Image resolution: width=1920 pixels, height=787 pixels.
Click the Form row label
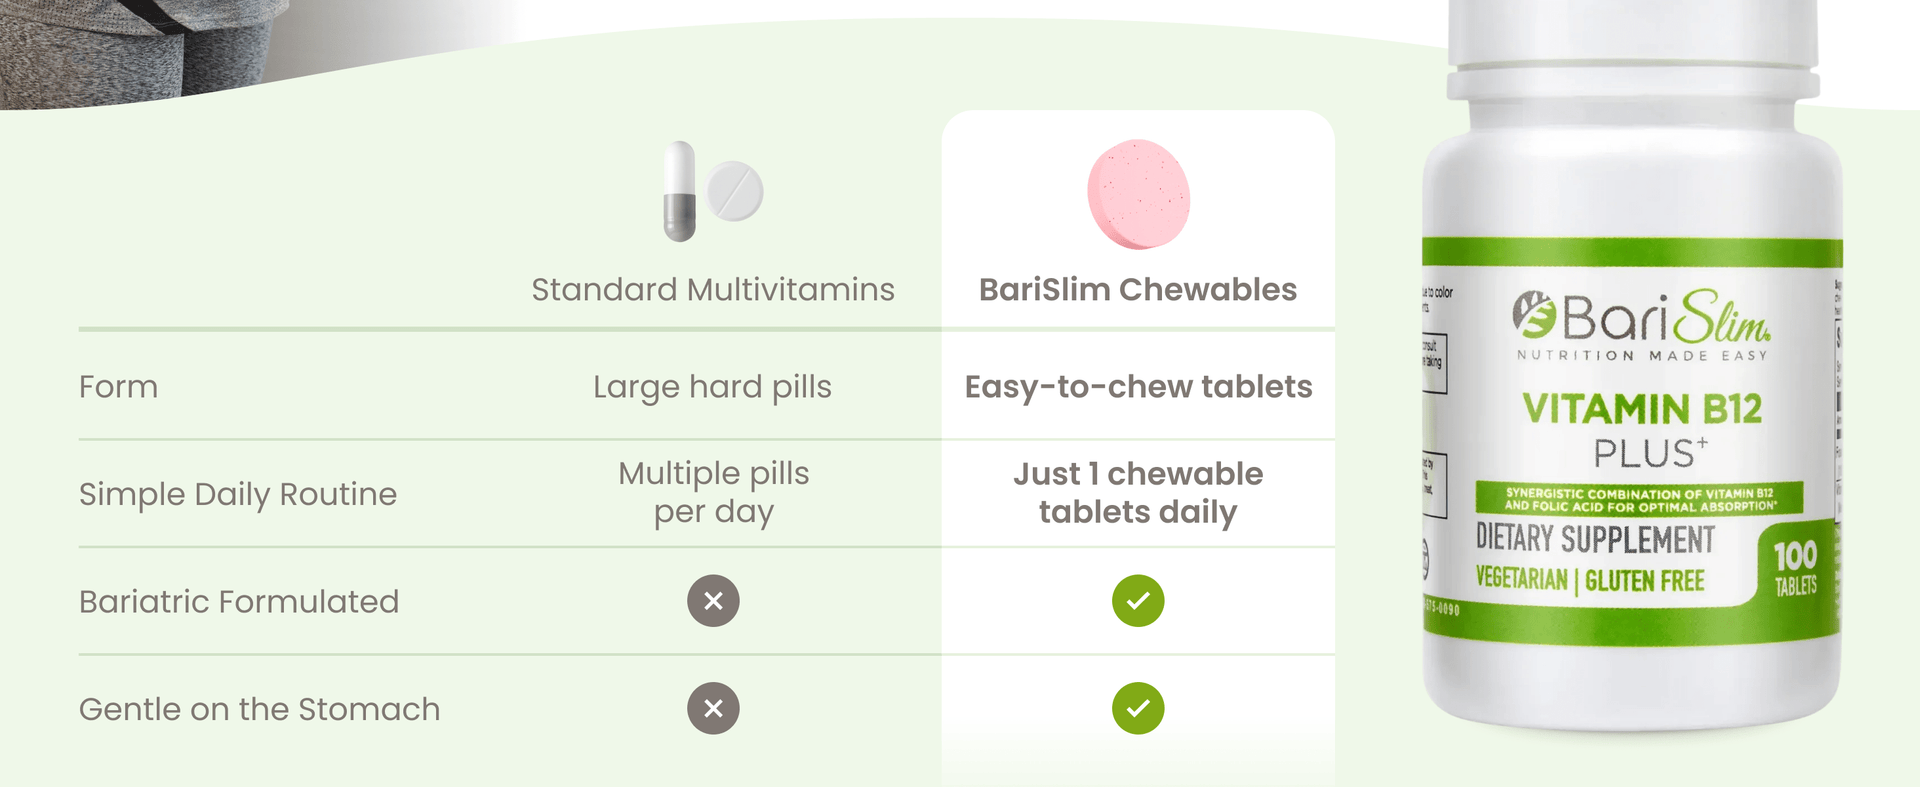118,387
